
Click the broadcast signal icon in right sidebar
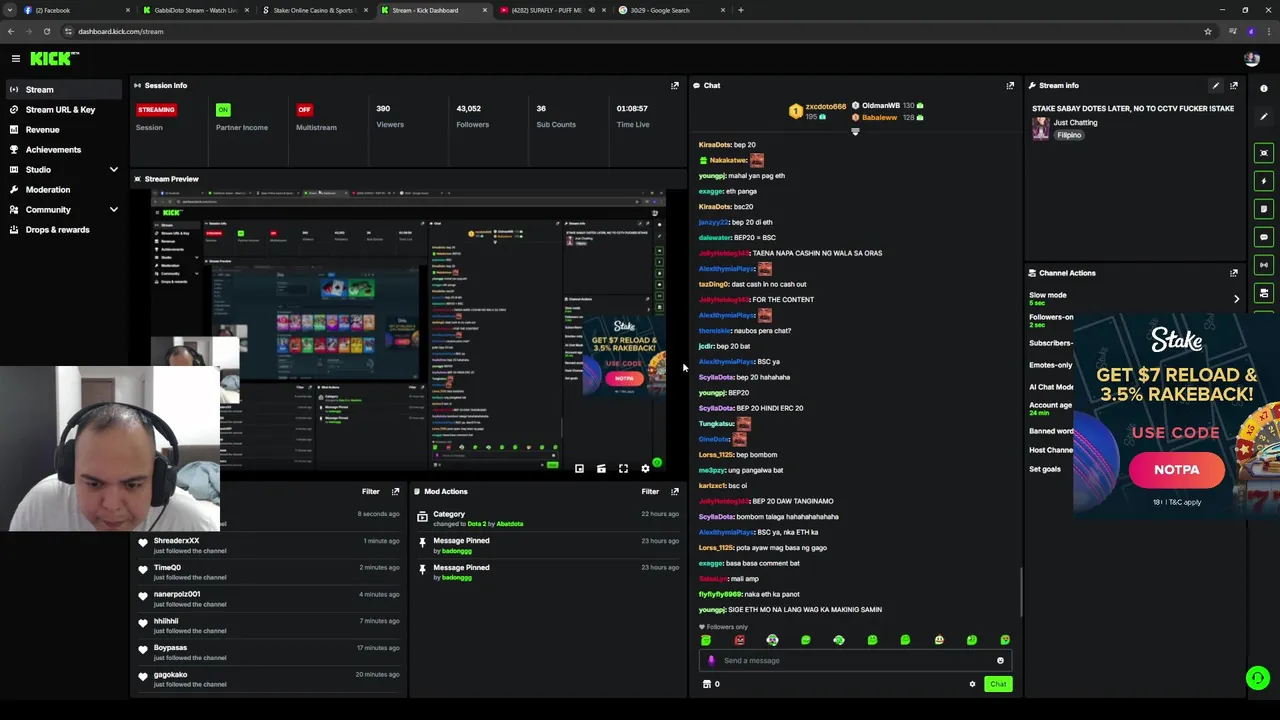coord(1264,265)
